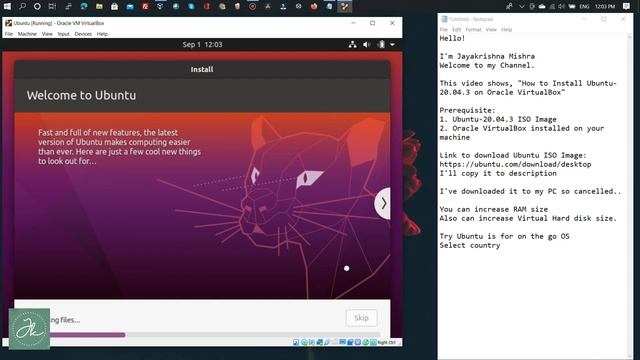Maximize the VirtualBox window
The width and height of the screenshot is (640, 360).
(x=372, y=23)
